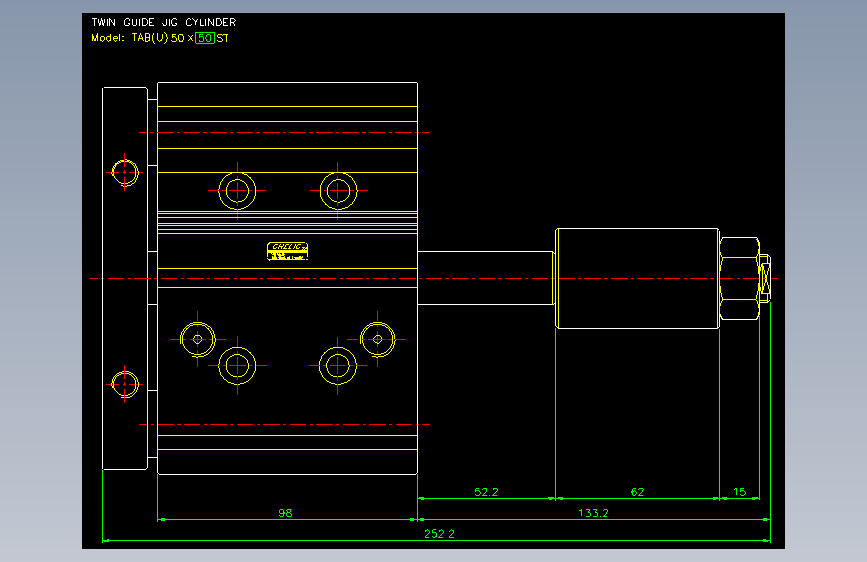Click the "ST" suffix in the model name
Screen dimensions: 867x562
click(222, 38)
